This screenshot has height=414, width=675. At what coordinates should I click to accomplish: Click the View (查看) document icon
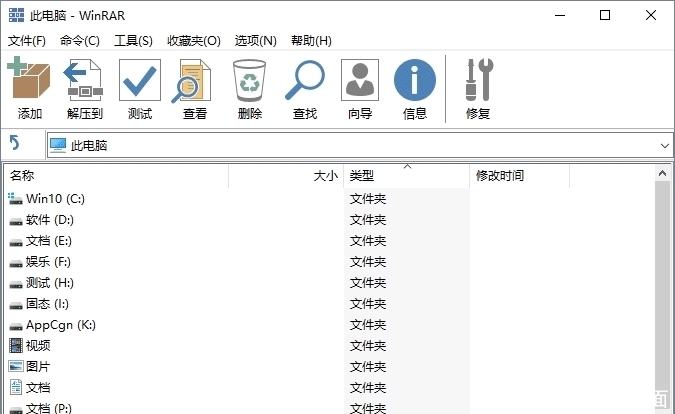click(x=192, y=81)
